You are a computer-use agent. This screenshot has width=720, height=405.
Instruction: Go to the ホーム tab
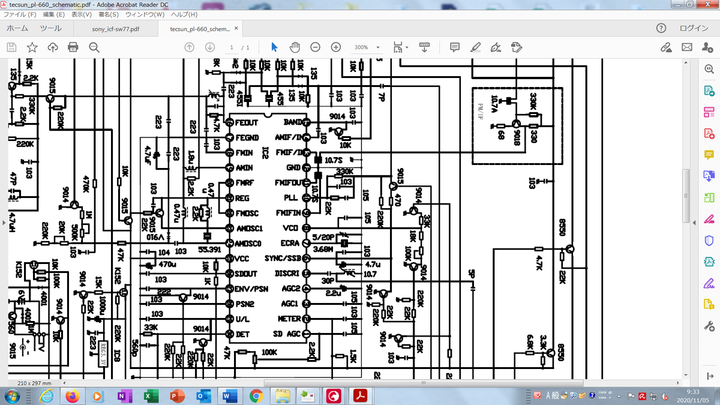click(17, 29)
